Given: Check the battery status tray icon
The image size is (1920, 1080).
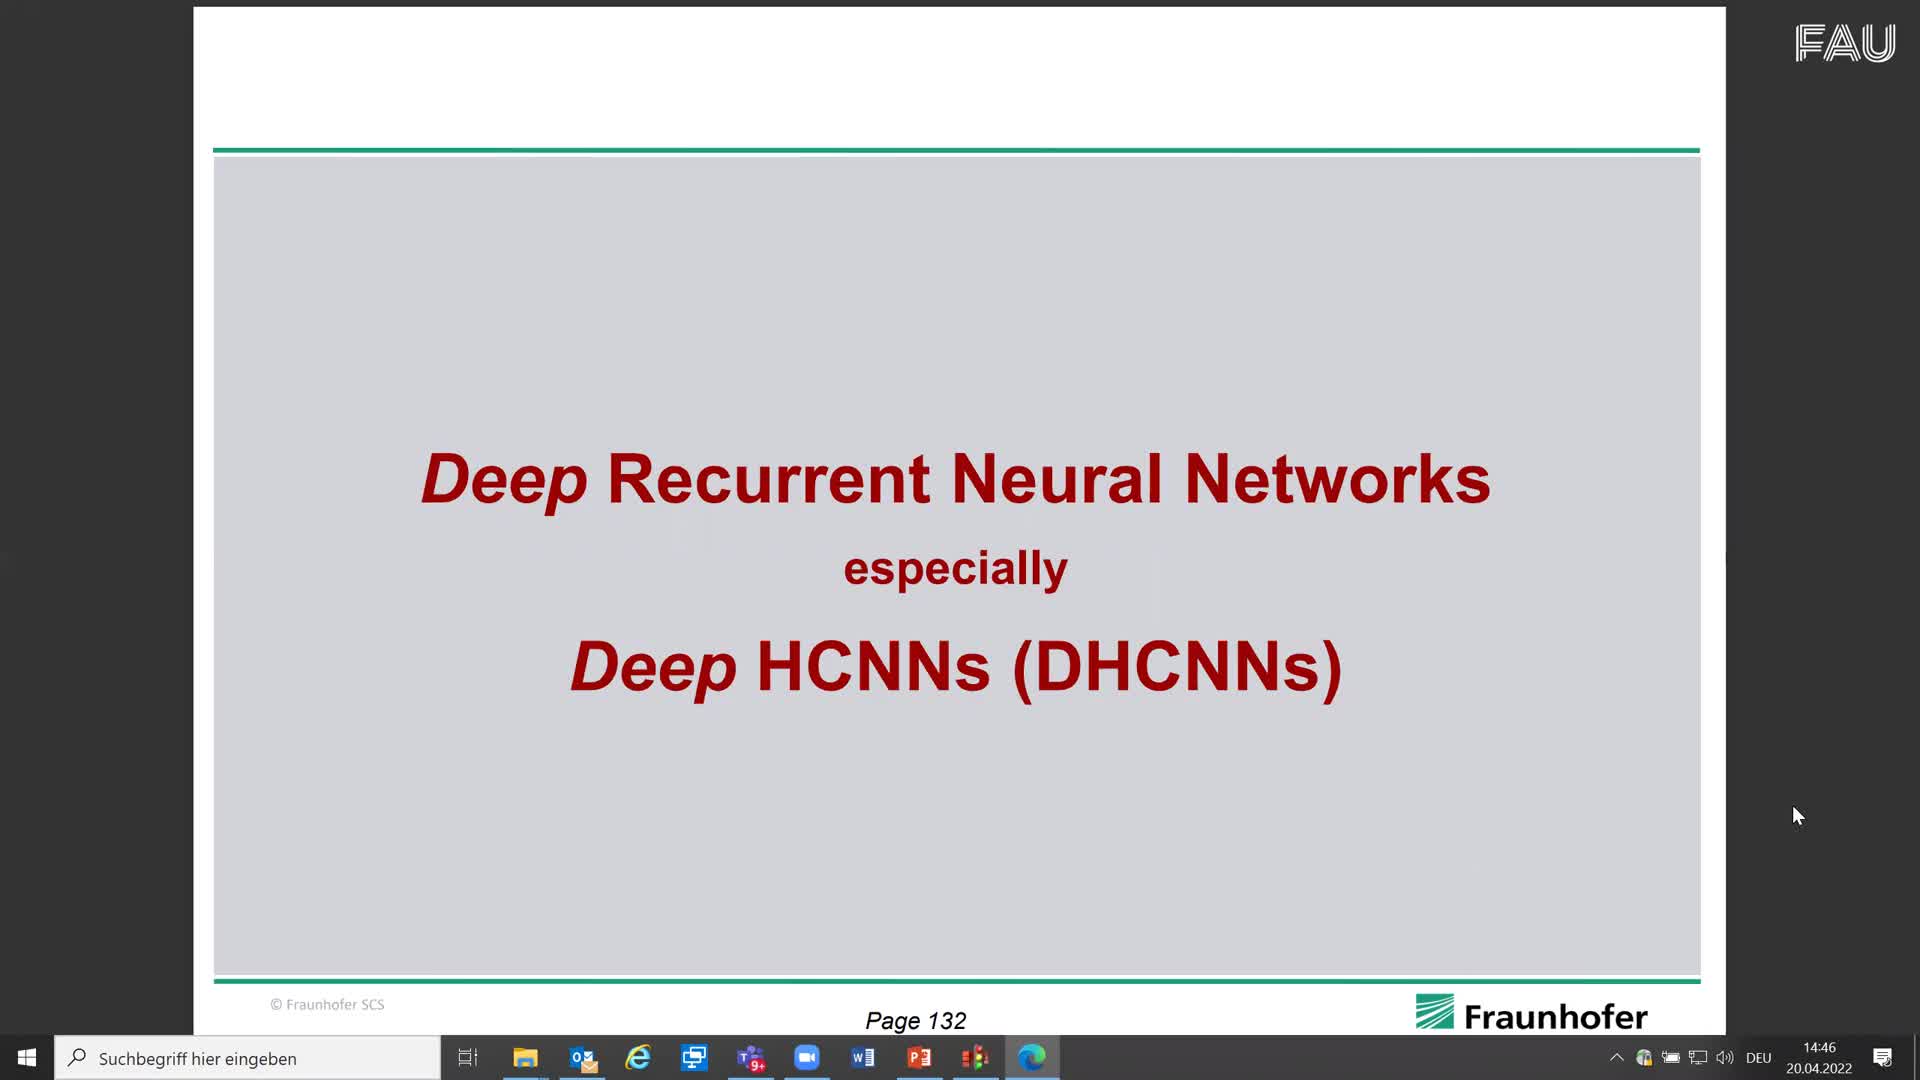Looking at the screenshot, I should pyautogui.click(x=1671, y=1058).
